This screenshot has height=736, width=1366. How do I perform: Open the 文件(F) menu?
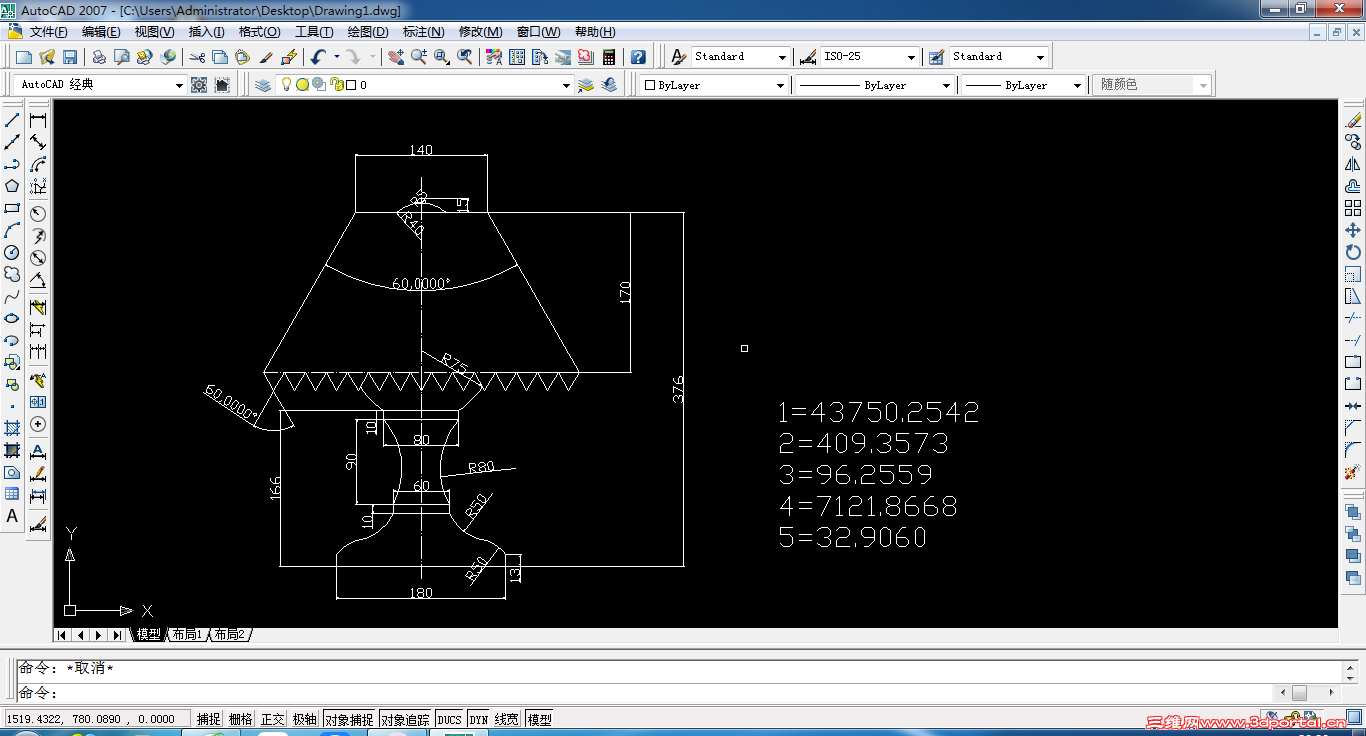[x=48, y=32]
